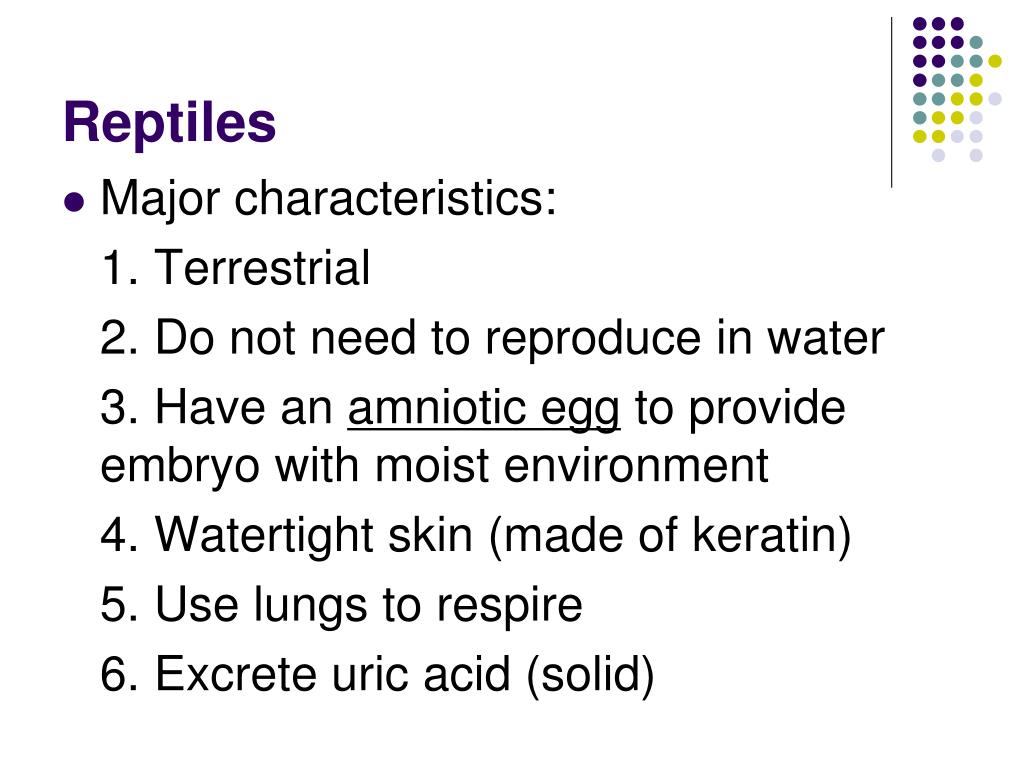Screen dimensions: 1024x768
Task: Click the vertical divider line beside the dots
Action: [x=892, y=103]
